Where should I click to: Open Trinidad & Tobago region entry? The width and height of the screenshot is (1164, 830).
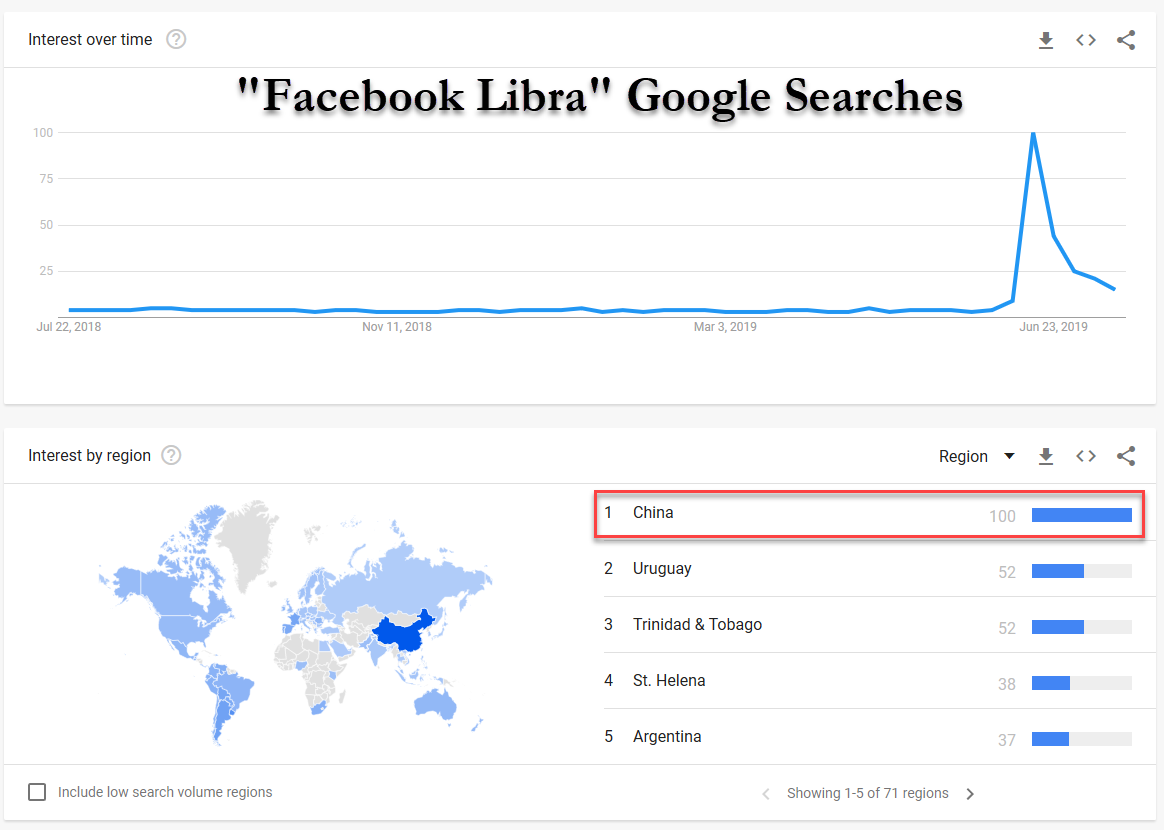(x=869, y=625)
